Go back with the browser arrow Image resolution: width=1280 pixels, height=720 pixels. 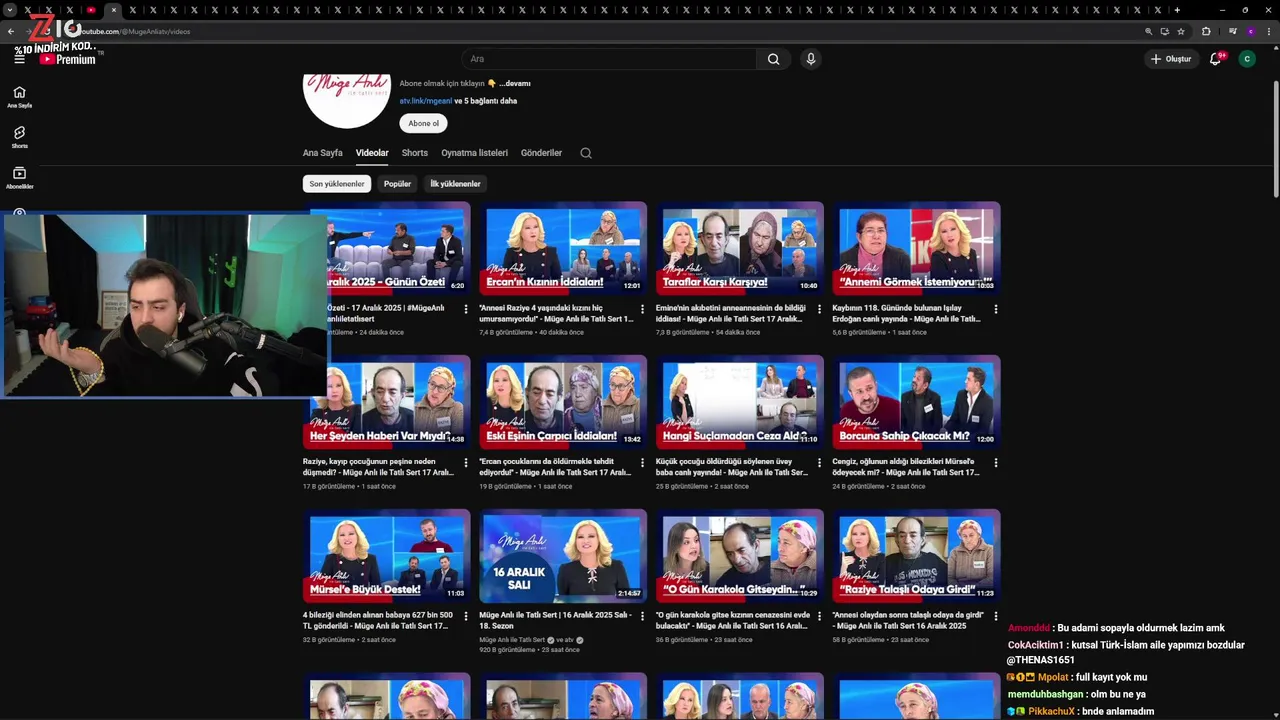coord(11,31)
